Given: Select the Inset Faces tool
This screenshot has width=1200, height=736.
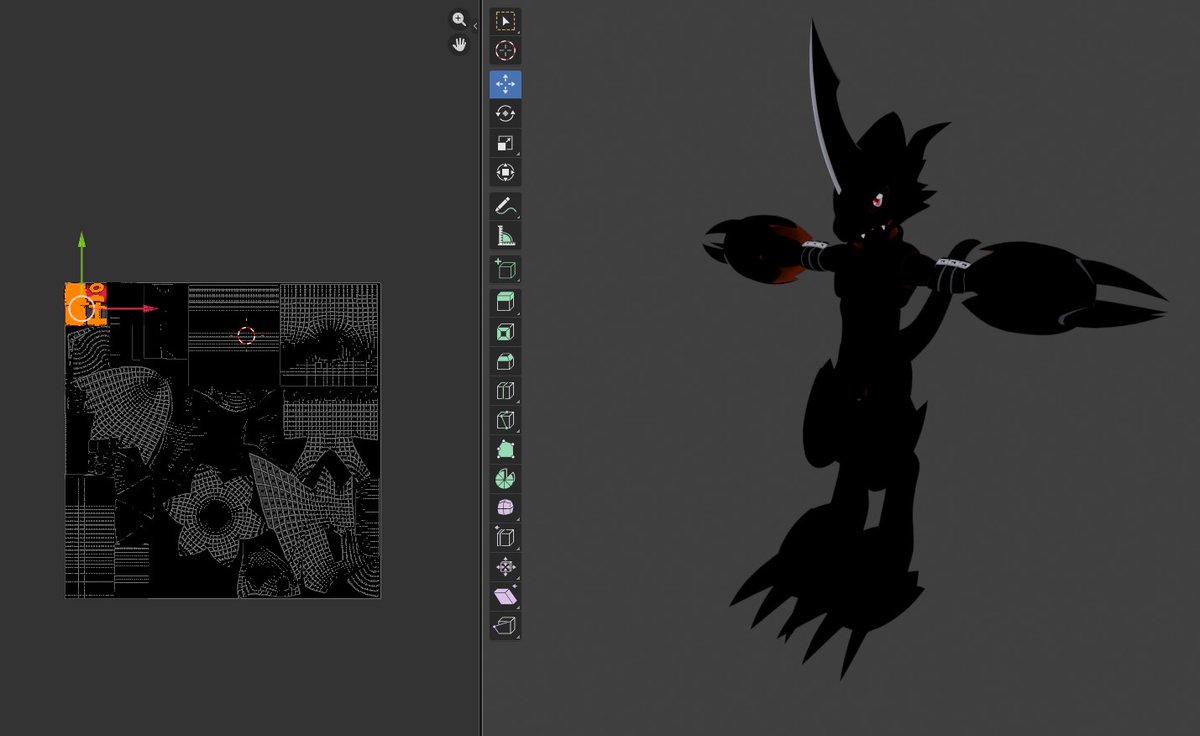Looking at the screenshot, I should click(x=505, y=332).
